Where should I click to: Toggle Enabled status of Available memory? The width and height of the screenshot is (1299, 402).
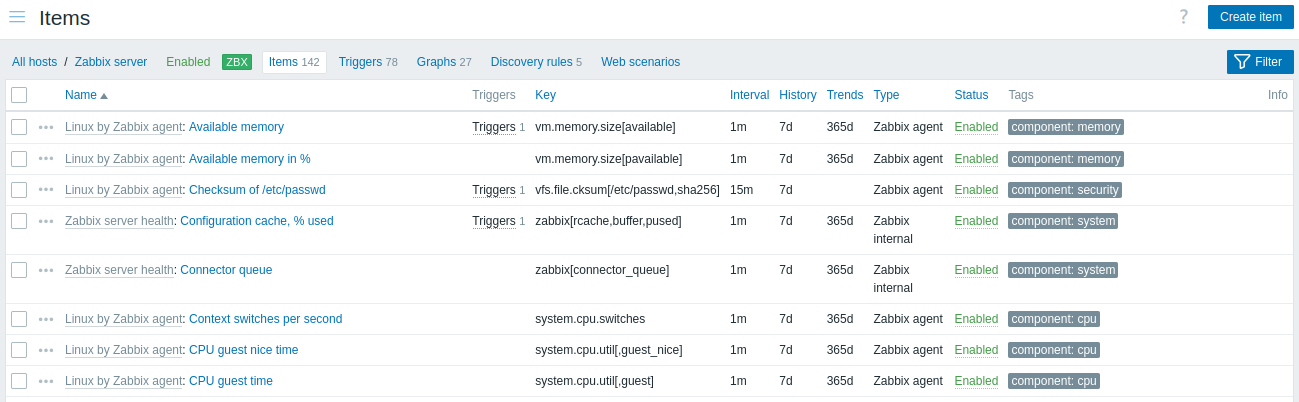point(976,127)
